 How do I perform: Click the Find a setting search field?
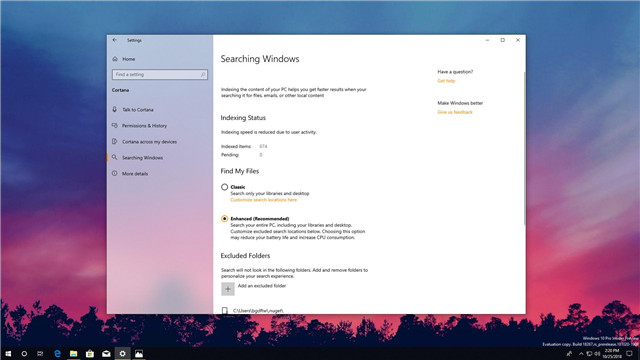[160, 74]
